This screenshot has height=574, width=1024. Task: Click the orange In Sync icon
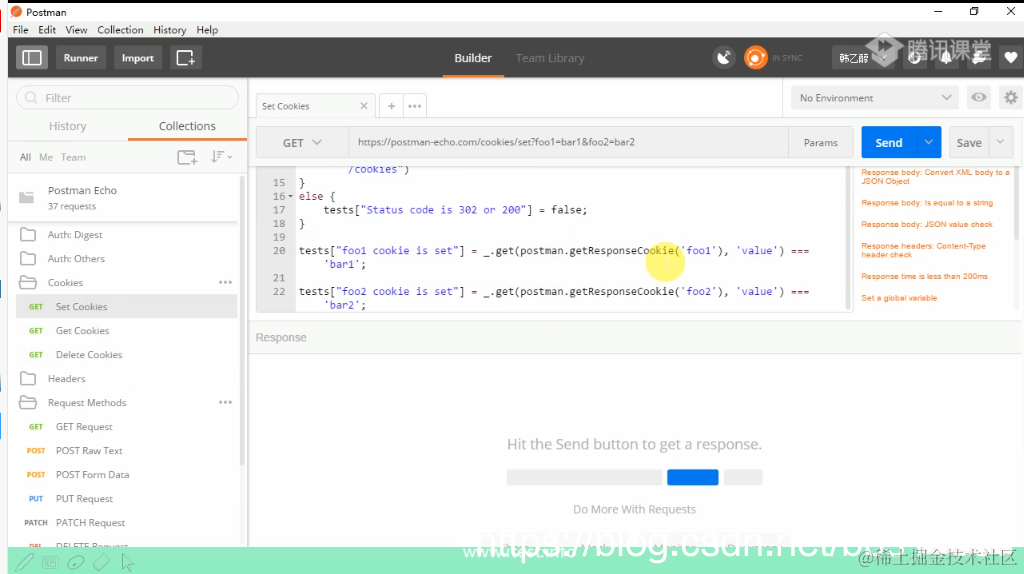coord(756,57)
